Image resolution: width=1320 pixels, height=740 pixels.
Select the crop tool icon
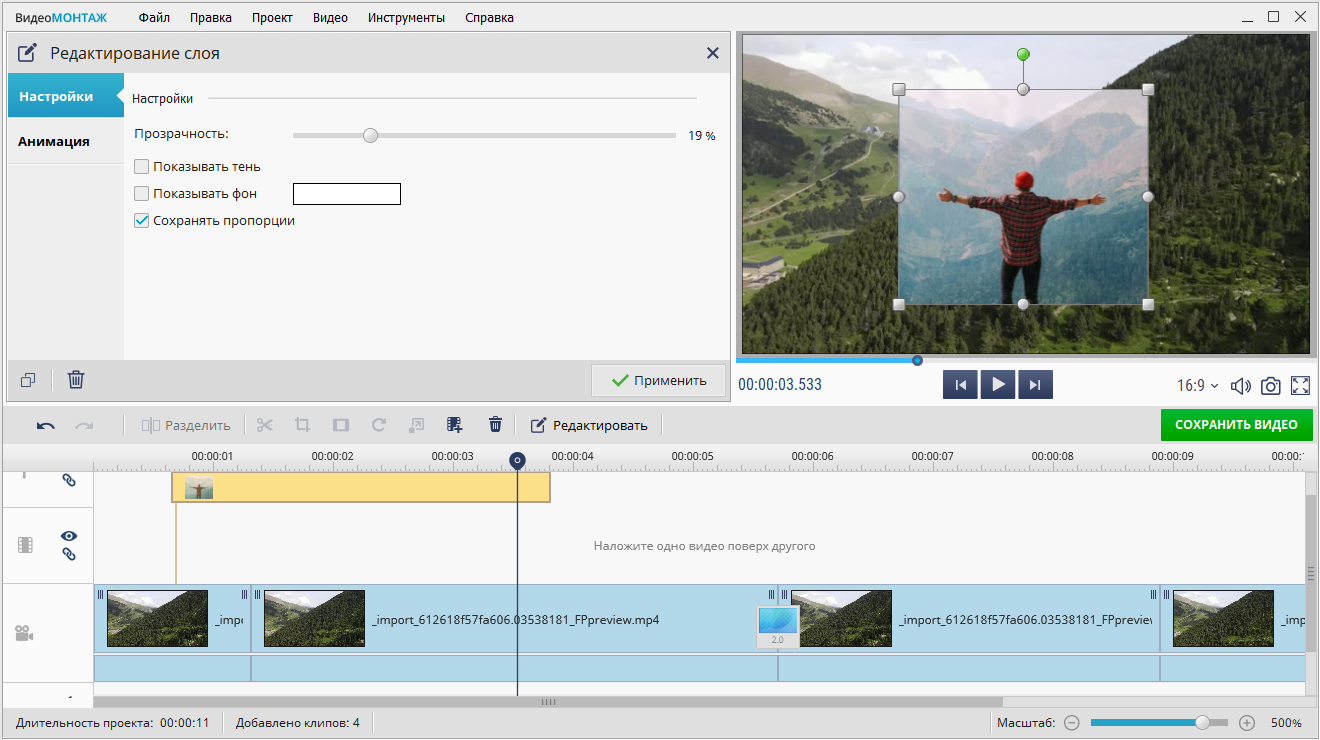303,425
